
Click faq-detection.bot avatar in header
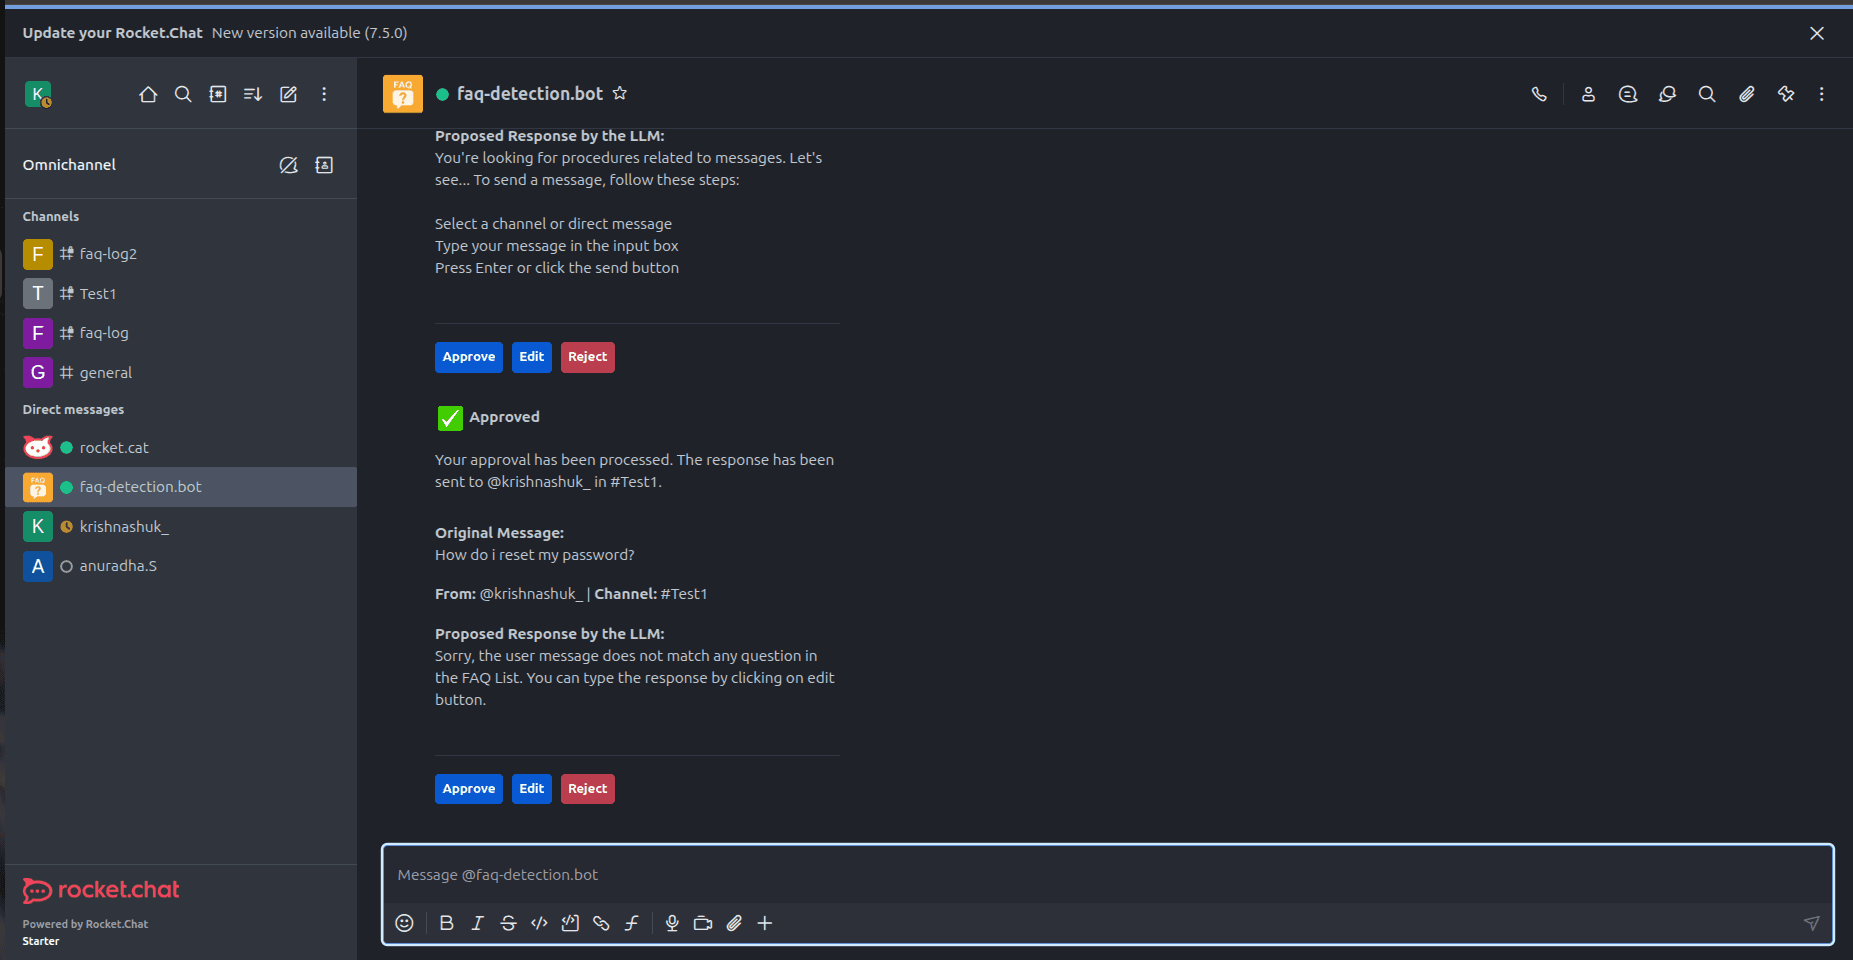coord(403,94)
